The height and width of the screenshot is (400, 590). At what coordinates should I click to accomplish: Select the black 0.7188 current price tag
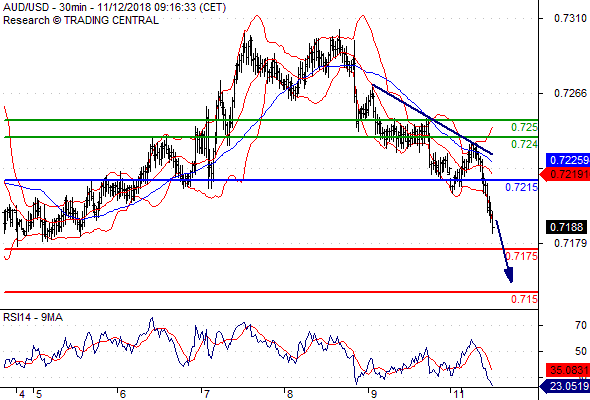point(566,227)
